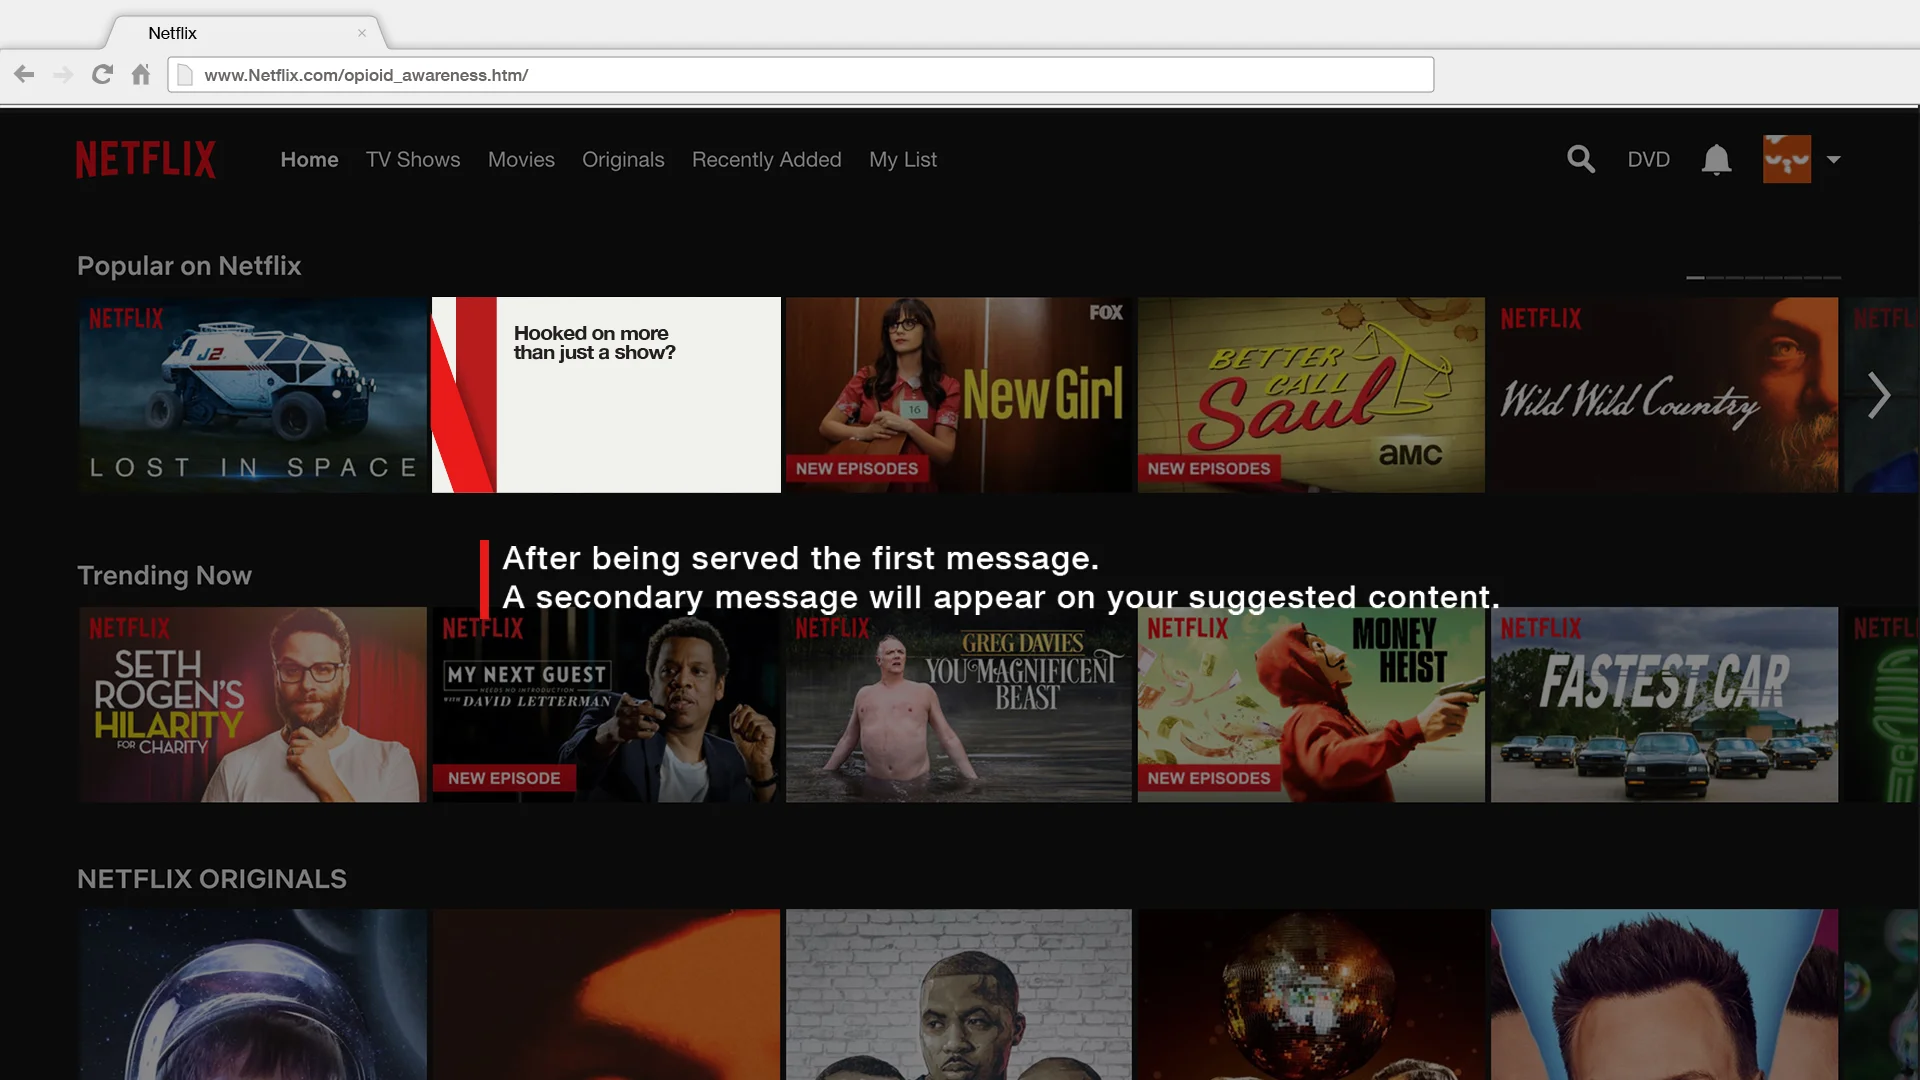The image size is (1920, 1080).
Task: Open Better Call Saul thumbnail
Action: coord(1311,395)
